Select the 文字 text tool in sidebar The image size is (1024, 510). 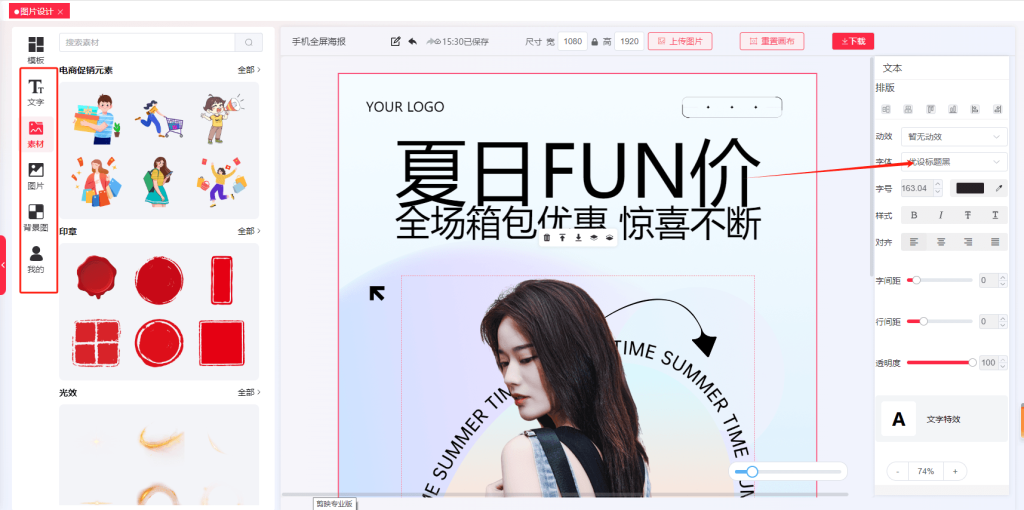click(36, 93)
